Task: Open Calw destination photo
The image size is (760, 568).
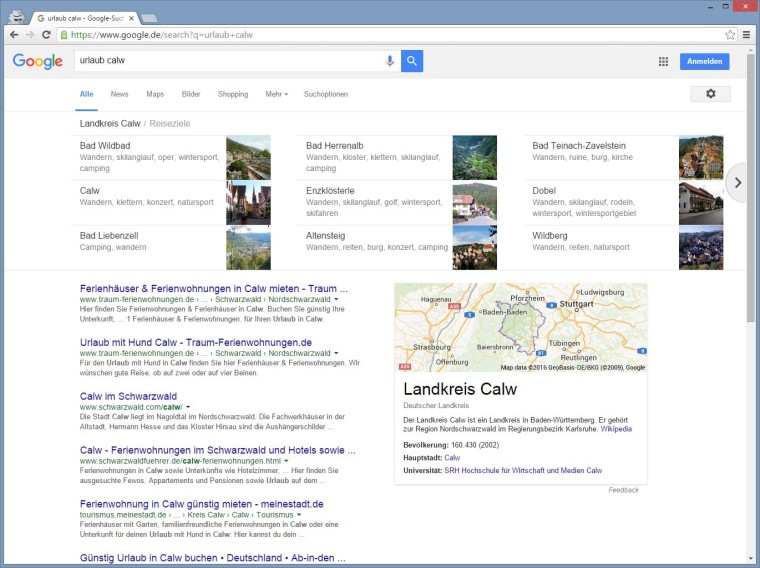Action: 248,203
